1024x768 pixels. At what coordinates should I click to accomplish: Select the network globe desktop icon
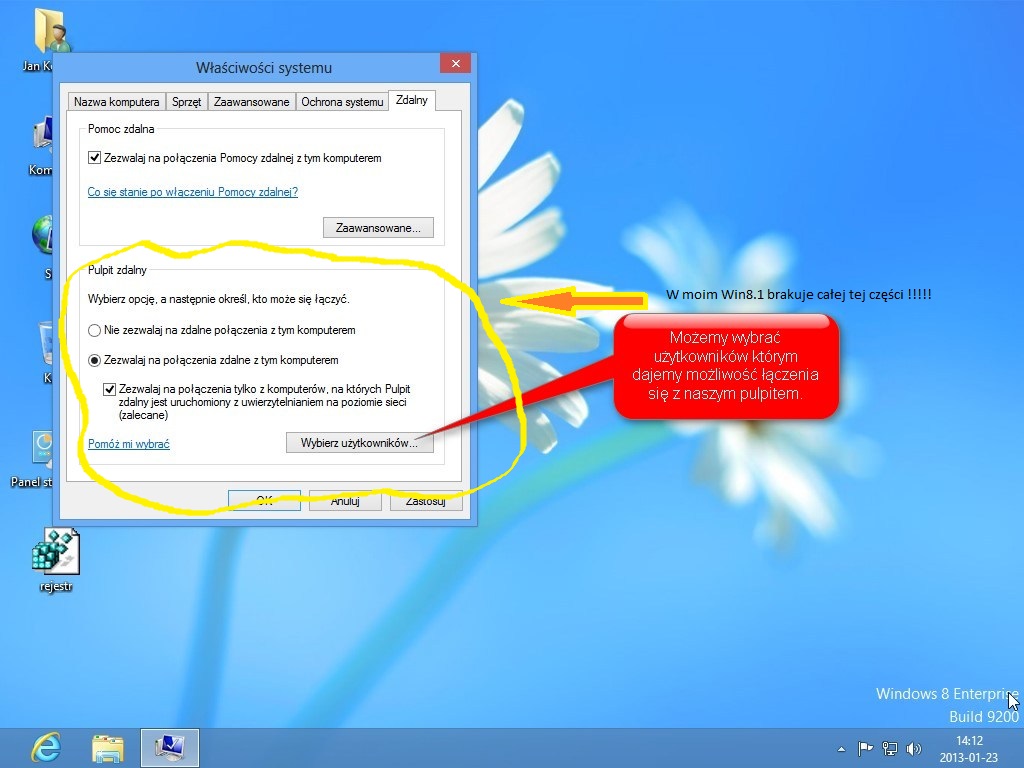[x=43, y=245]
